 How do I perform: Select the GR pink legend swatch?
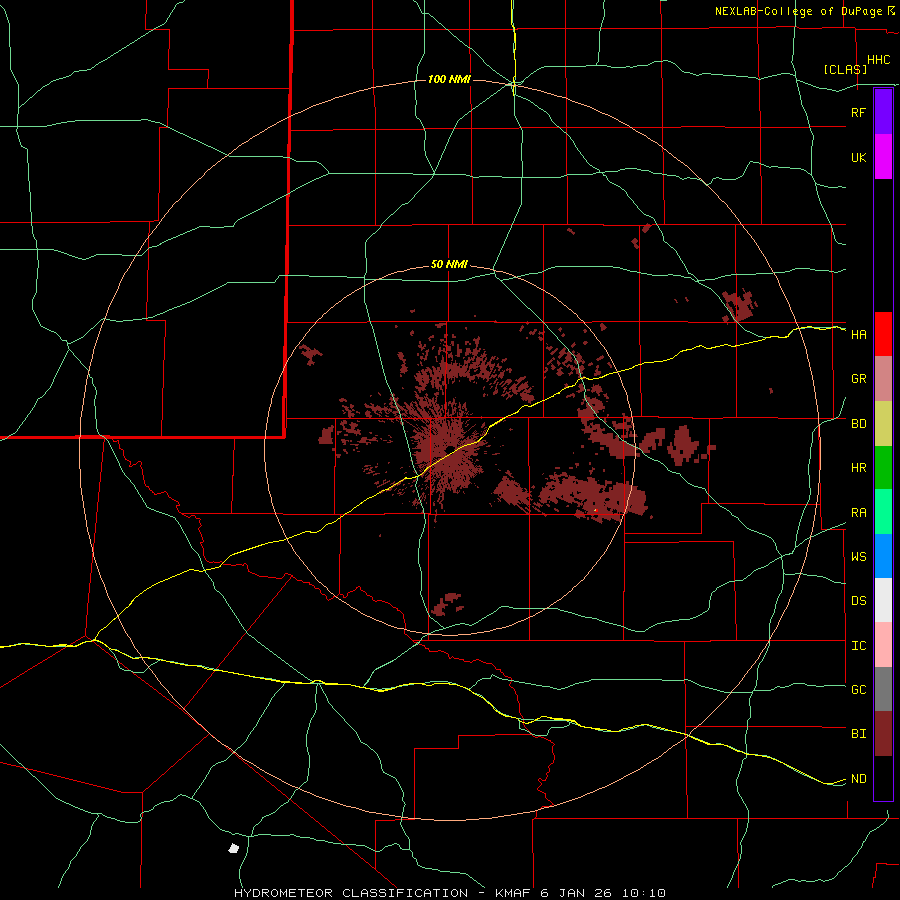point(883,379)
